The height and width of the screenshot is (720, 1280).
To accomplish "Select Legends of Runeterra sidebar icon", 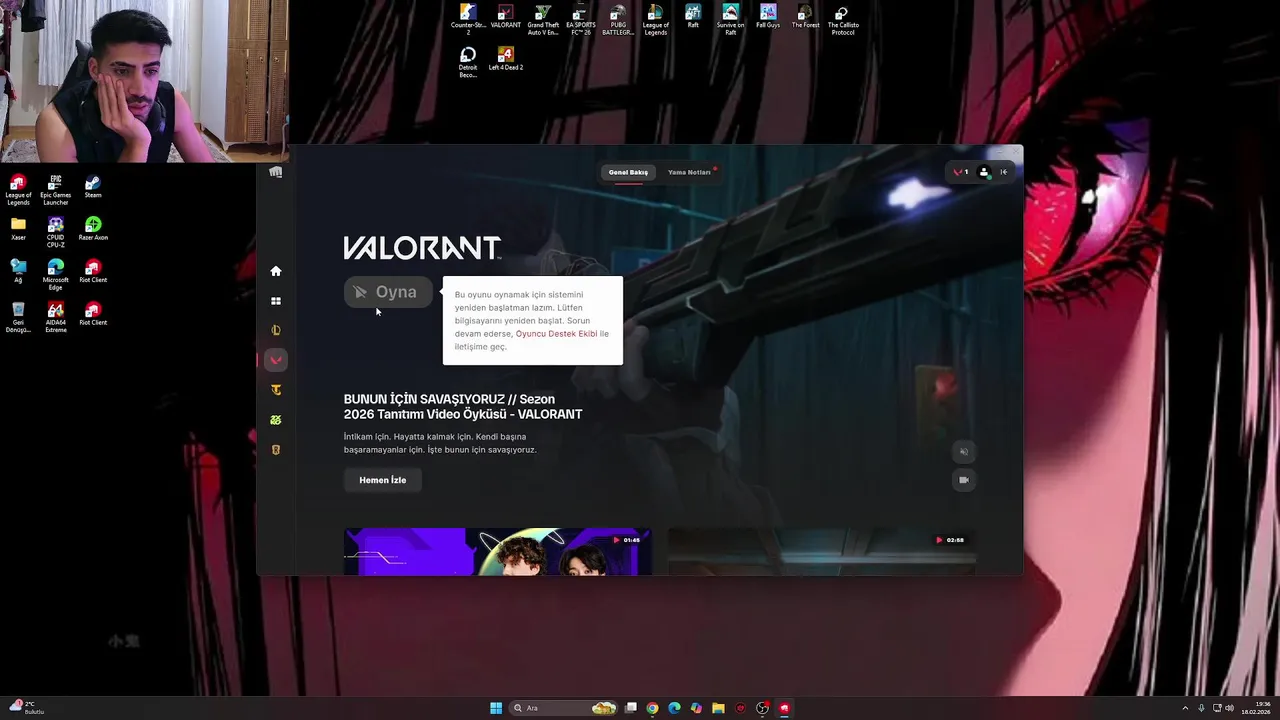I will (276, 450).
